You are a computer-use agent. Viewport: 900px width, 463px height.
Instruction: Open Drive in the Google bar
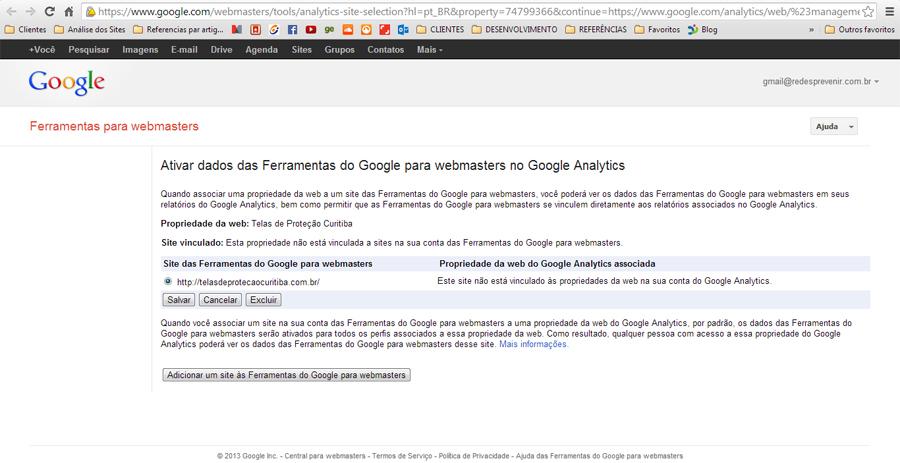(222, 50)
